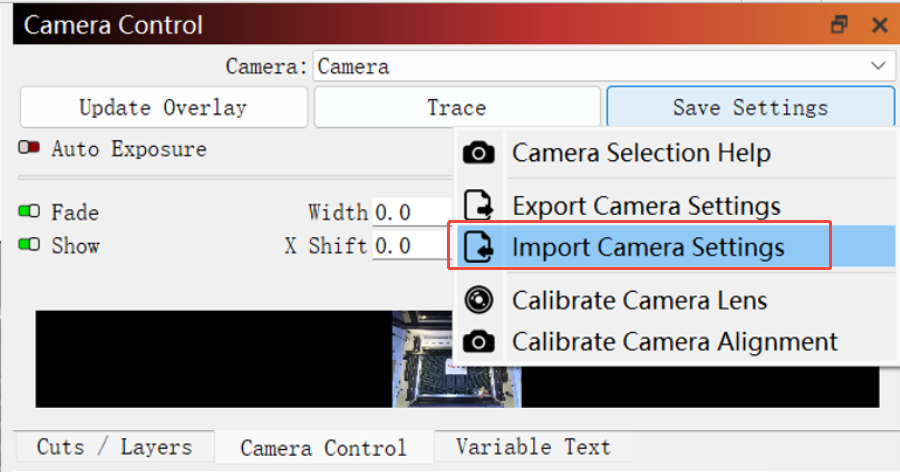The width and height of the screenshot is (900, 472).
Task: Click the Export Camera Settings file icon
Action: [479, 206]
